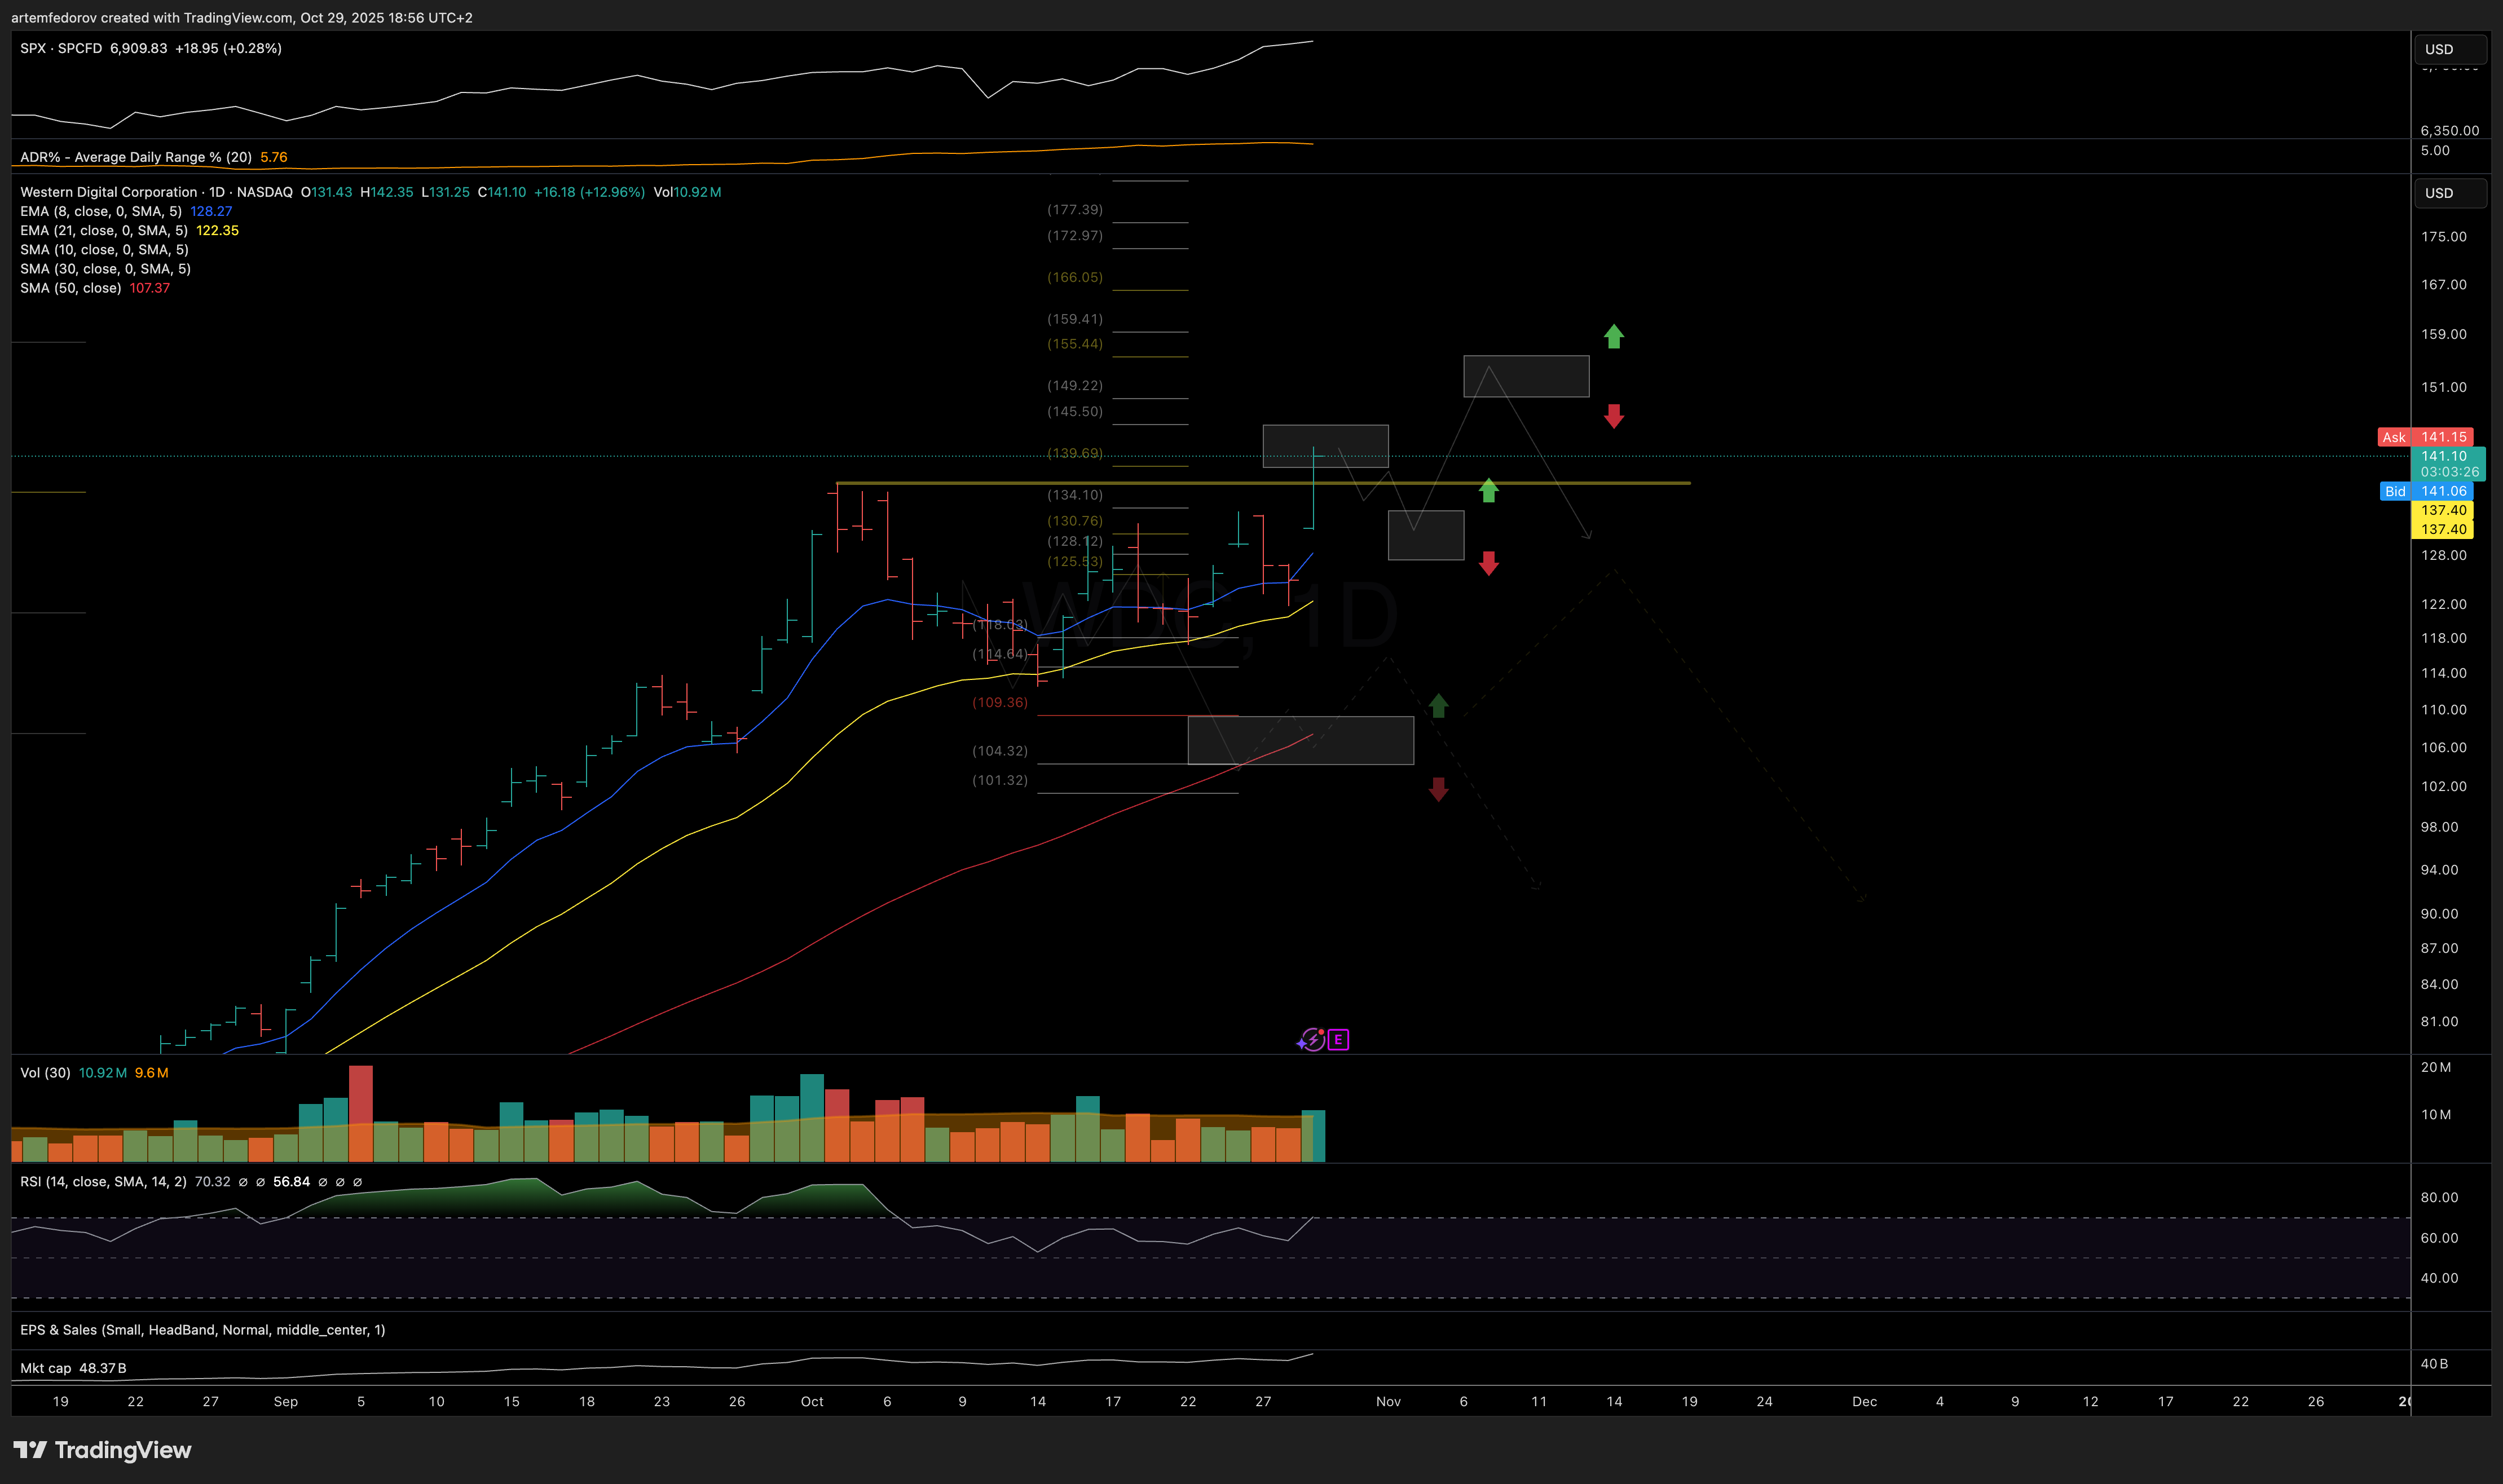Click 40B on the market cap scale
This screenshot has width=2503, height=1484.
(x=2434, y=1364)
